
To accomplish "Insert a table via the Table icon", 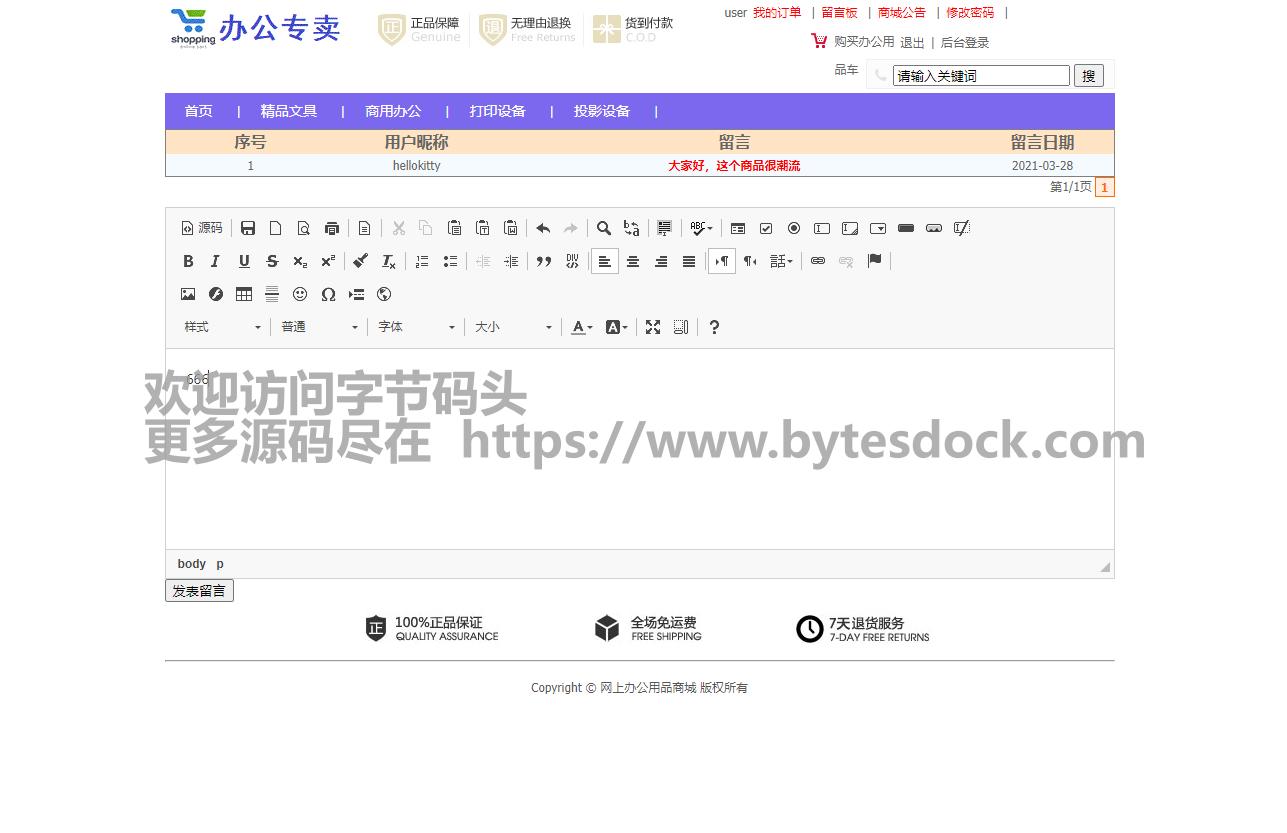I will [244, 294].
